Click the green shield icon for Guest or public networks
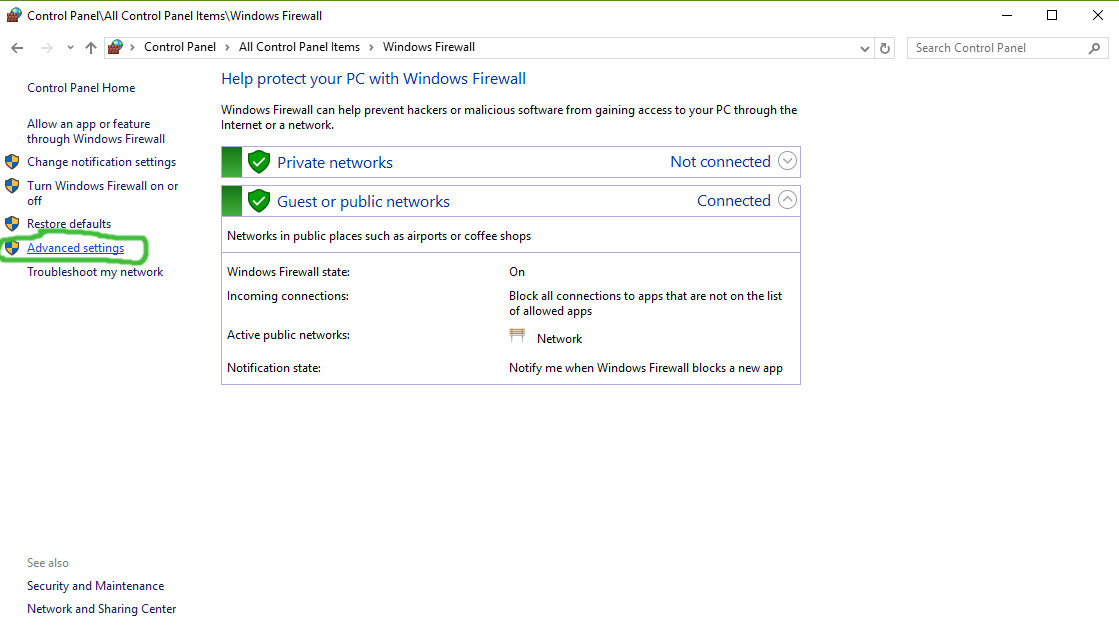 (258, 201)
